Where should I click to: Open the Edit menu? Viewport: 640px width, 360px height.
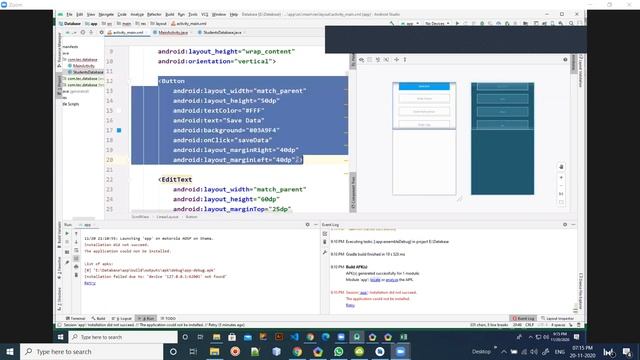click(x=80, y=14)
